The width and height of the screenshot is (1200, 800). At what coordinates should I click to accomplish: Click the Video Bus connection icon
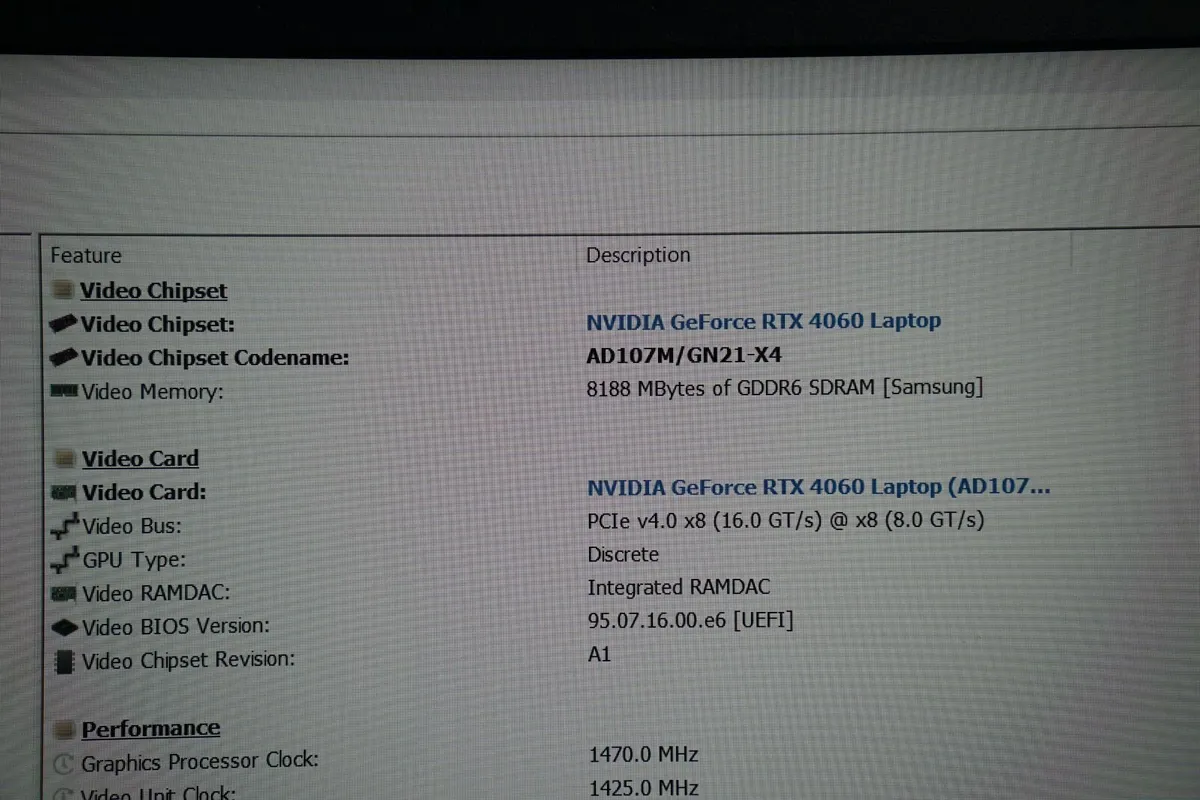click(64, 524)
